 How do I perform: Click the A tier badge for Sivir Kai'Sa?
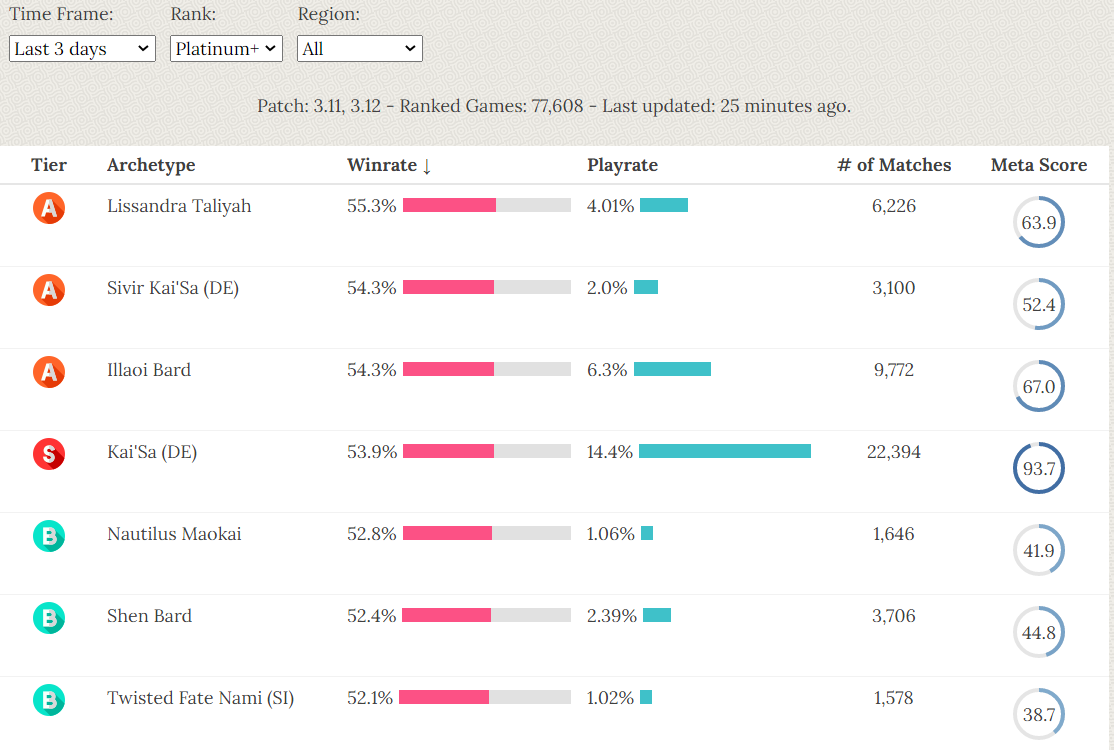coord(48,290)
